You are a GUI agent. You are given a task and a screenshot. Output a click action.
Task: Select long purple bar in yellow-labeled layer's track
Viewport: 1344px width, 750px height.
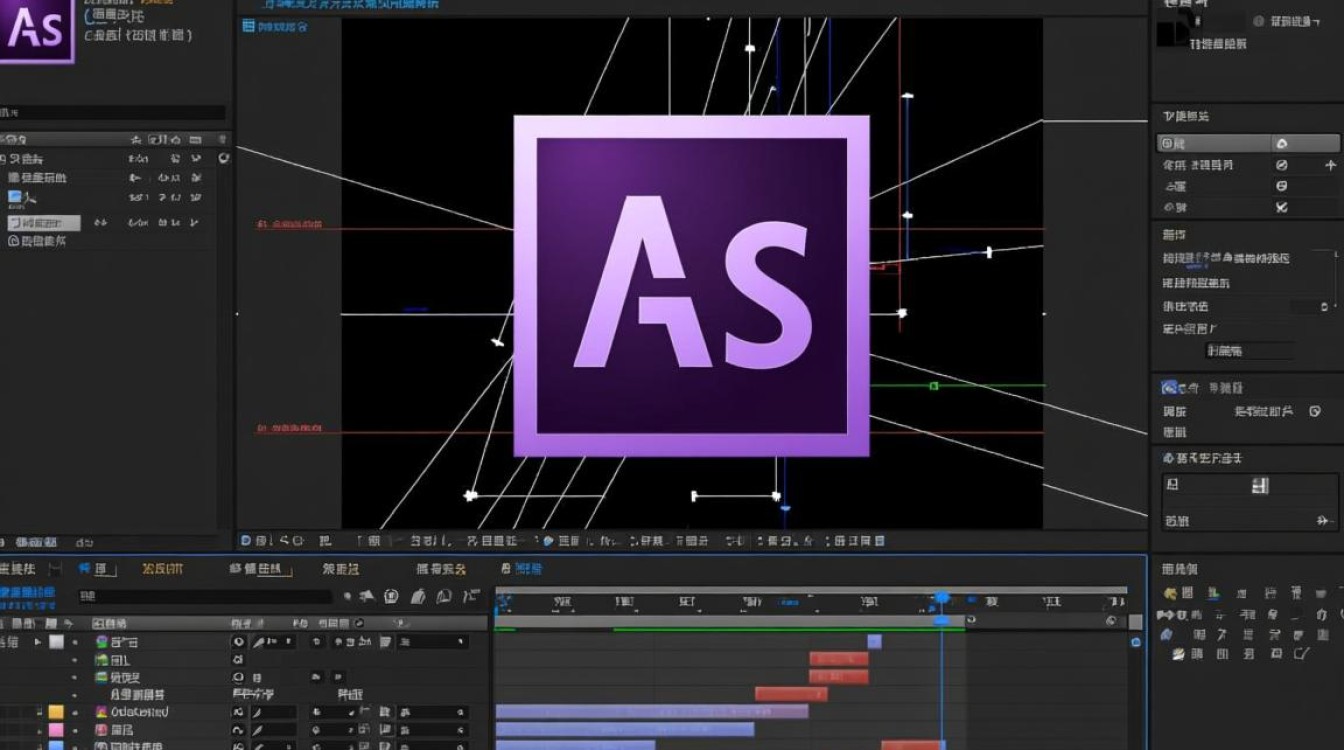tap(652, 712)
